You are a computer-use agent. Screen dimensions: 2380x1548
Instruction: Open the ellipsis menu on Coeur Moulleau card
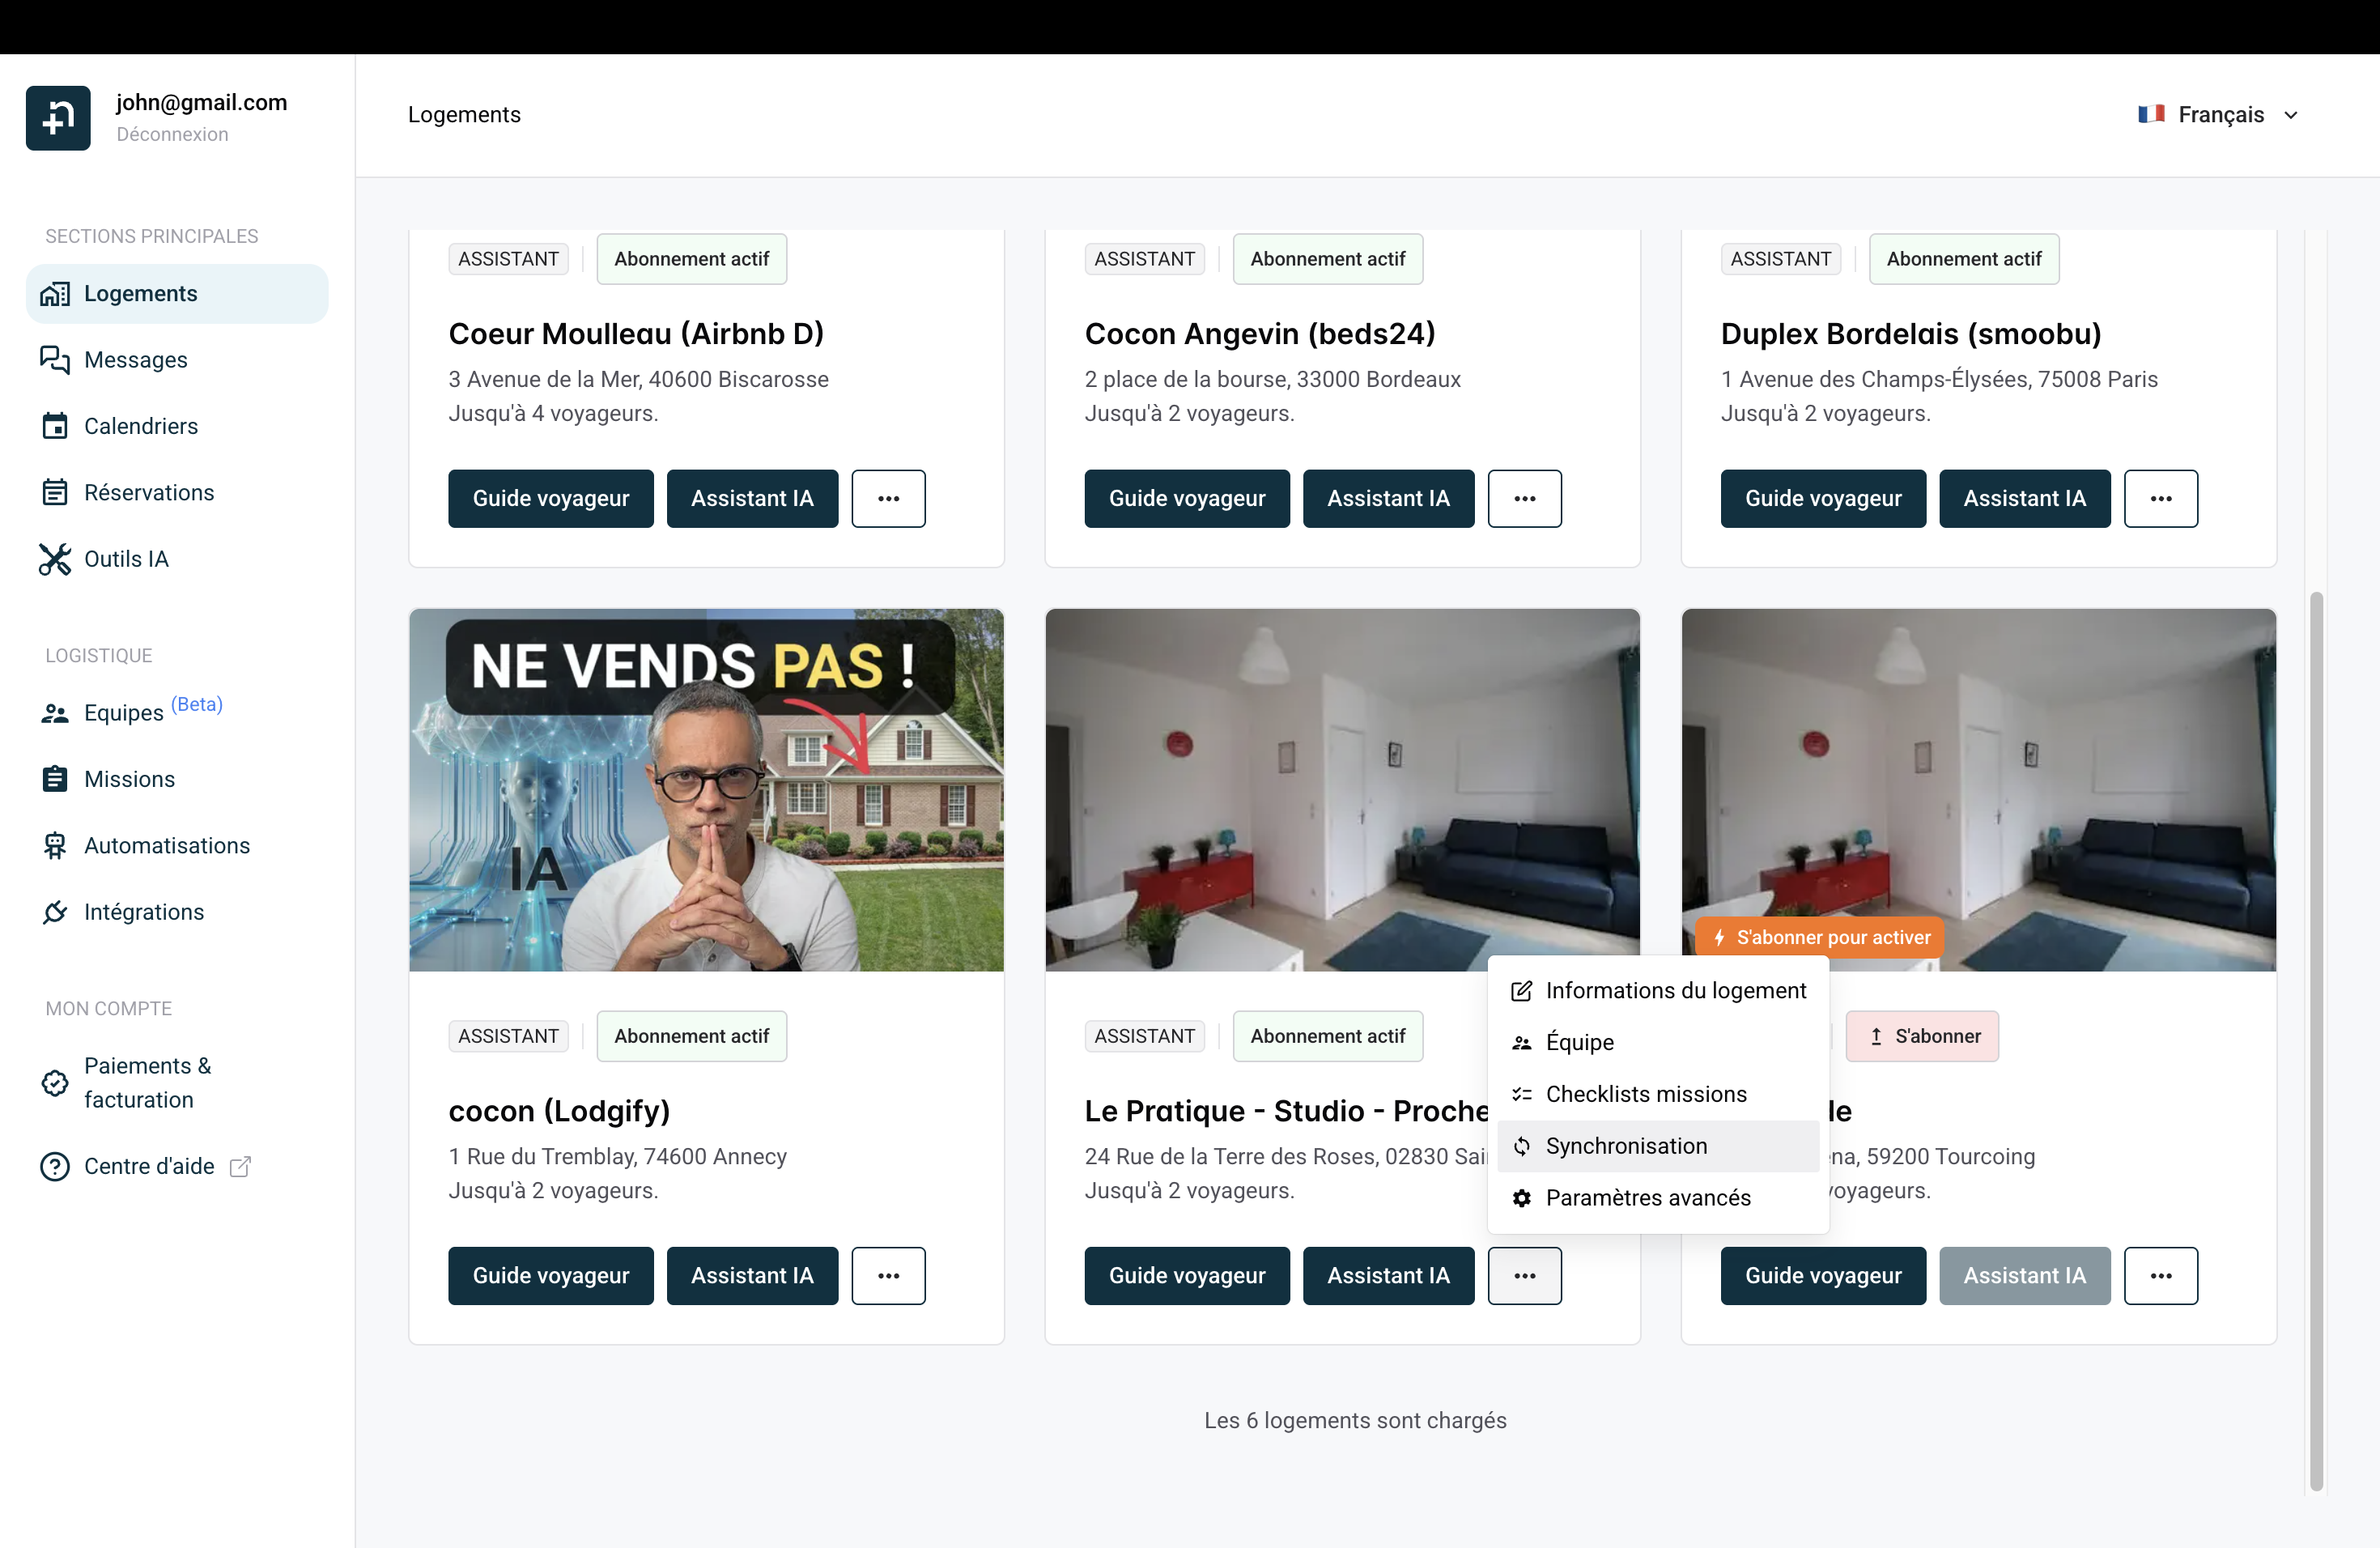888,498
